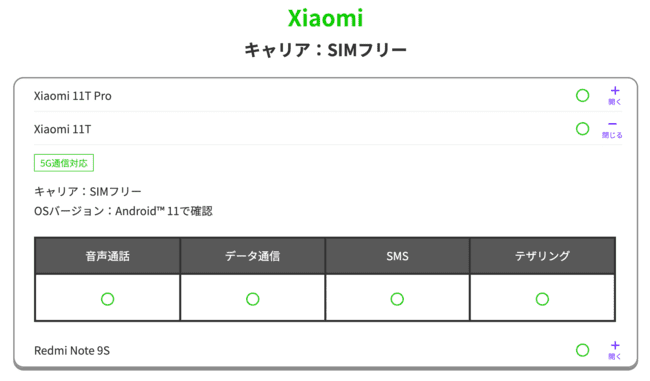Select the 5G通信対応 badge
This screenshot has width=650, height=381.
click(64, 163)
